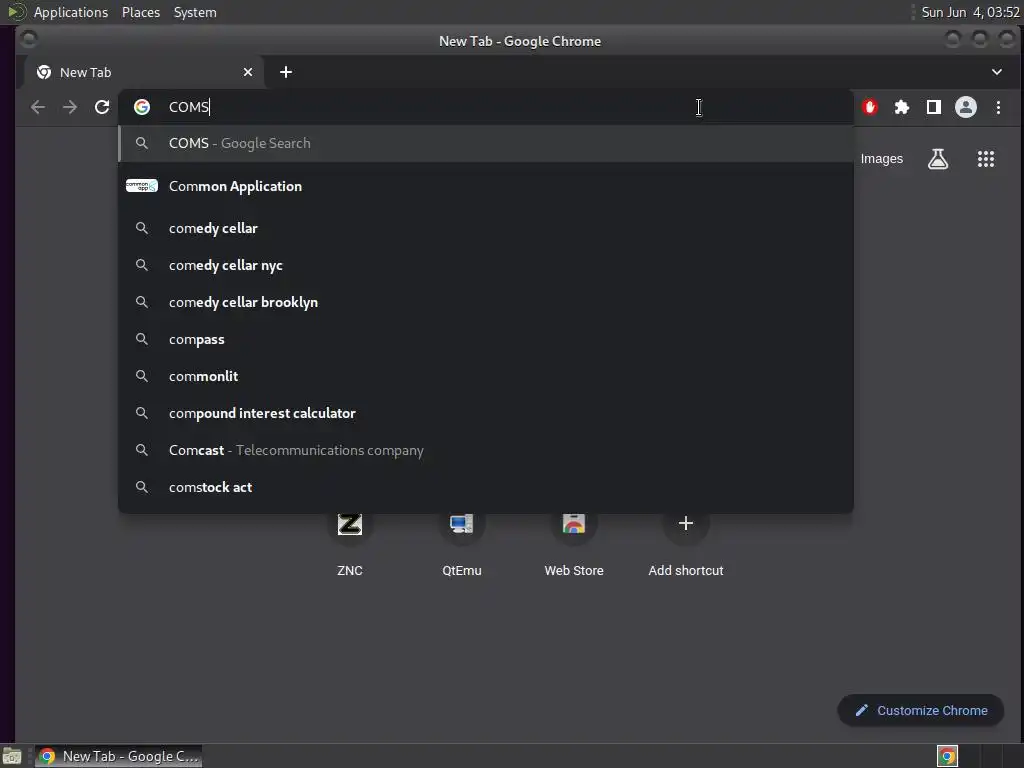Select the comstock act suggestion
Image resolution: width=1024 pixels, height=768 pixels.
(486, 487)
